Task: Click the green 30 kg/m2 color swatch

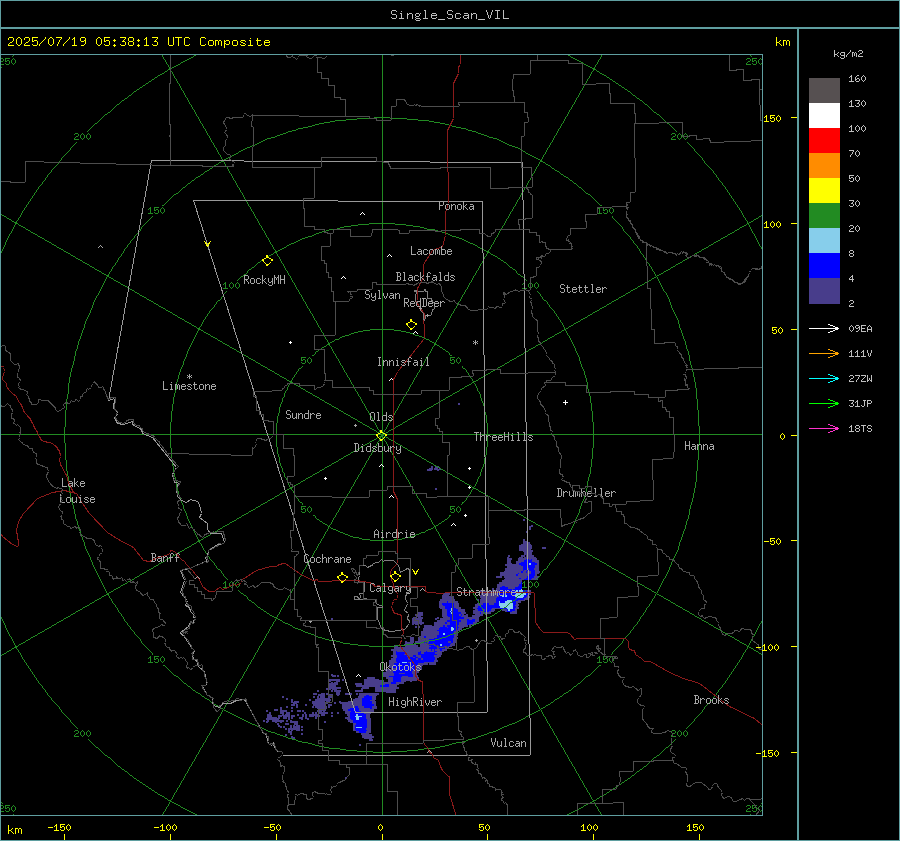Action: click(824, 215)
